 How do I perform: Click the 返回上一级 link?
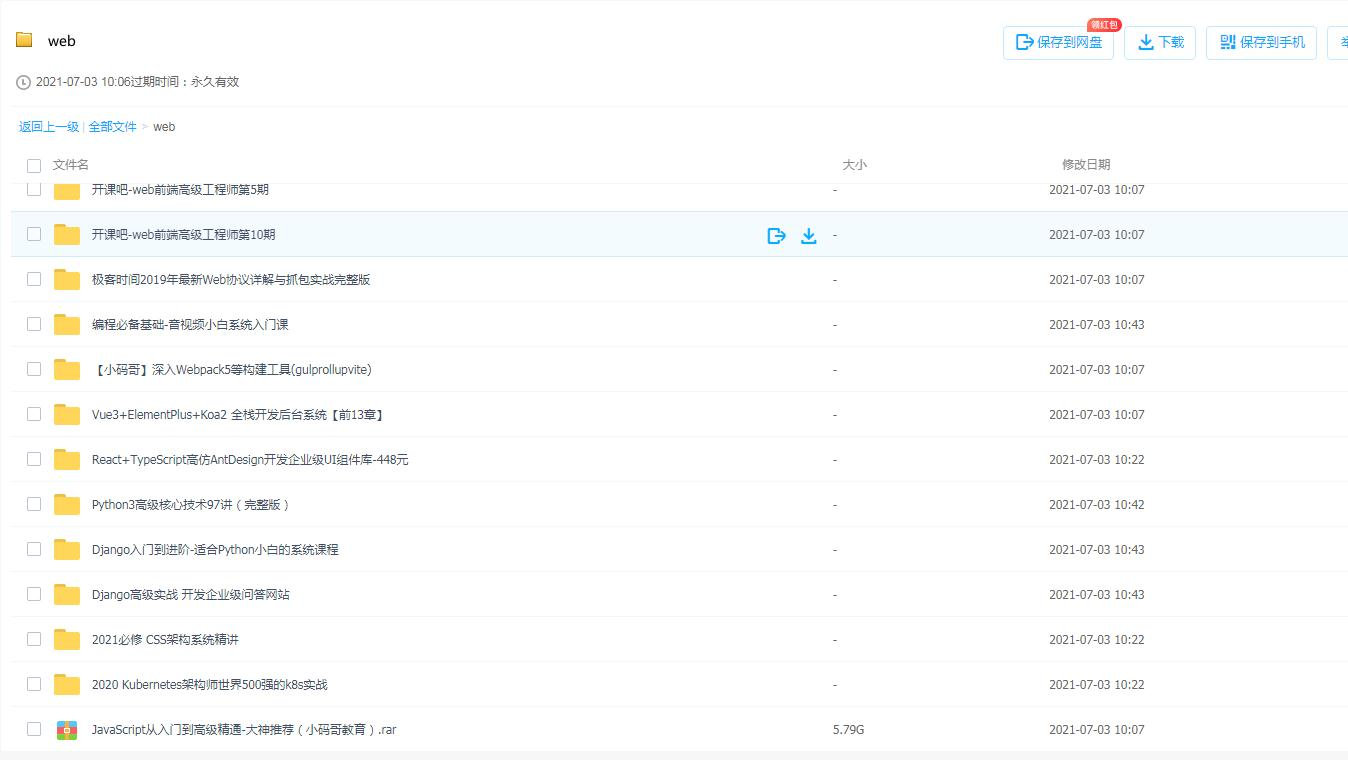pos(49,127)
